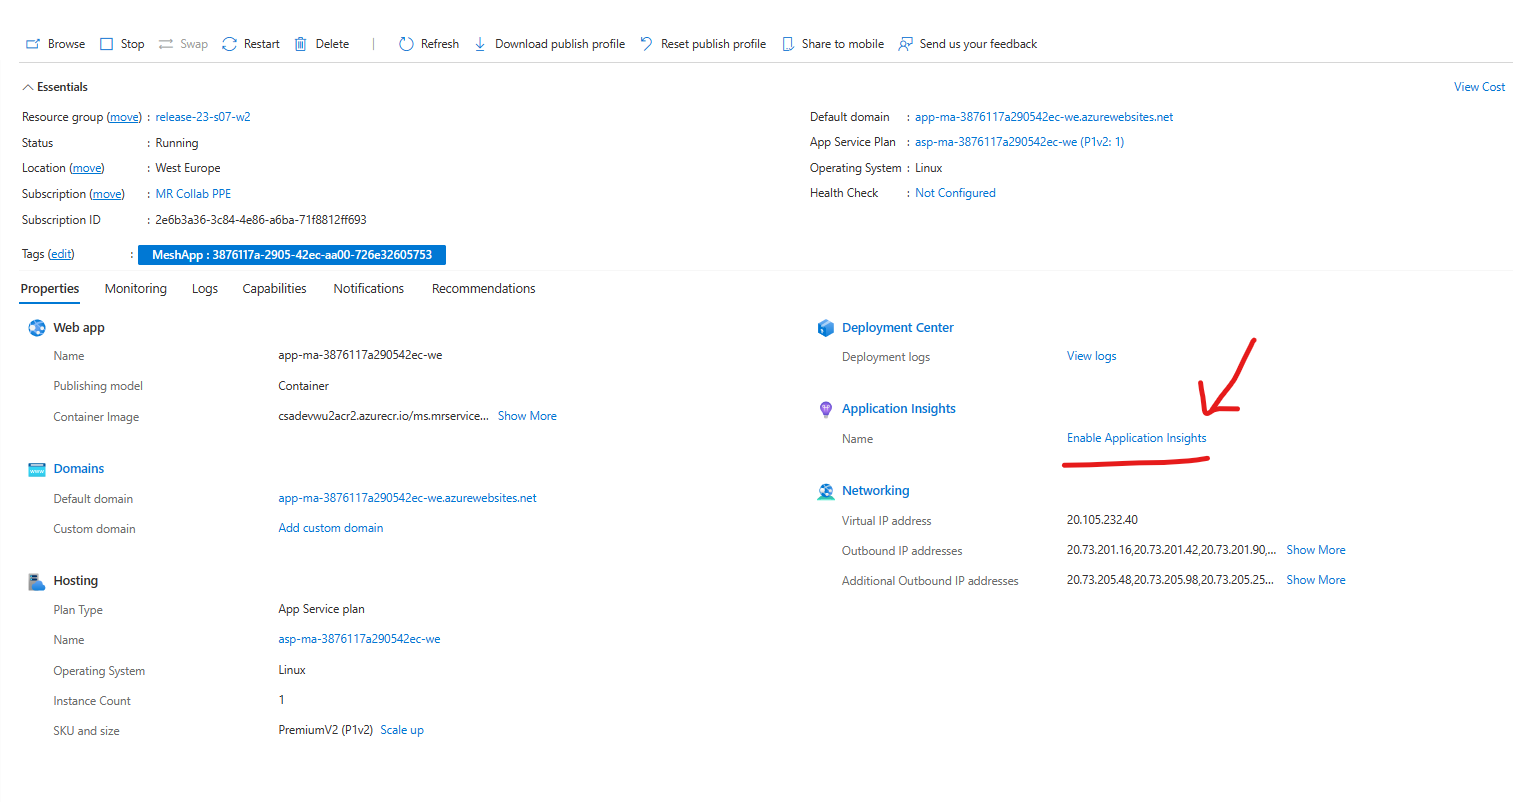Viewport: 1513px width, 802px height.
Task: Select the Swap deployment slots command
Action: (x=182, y=43)
